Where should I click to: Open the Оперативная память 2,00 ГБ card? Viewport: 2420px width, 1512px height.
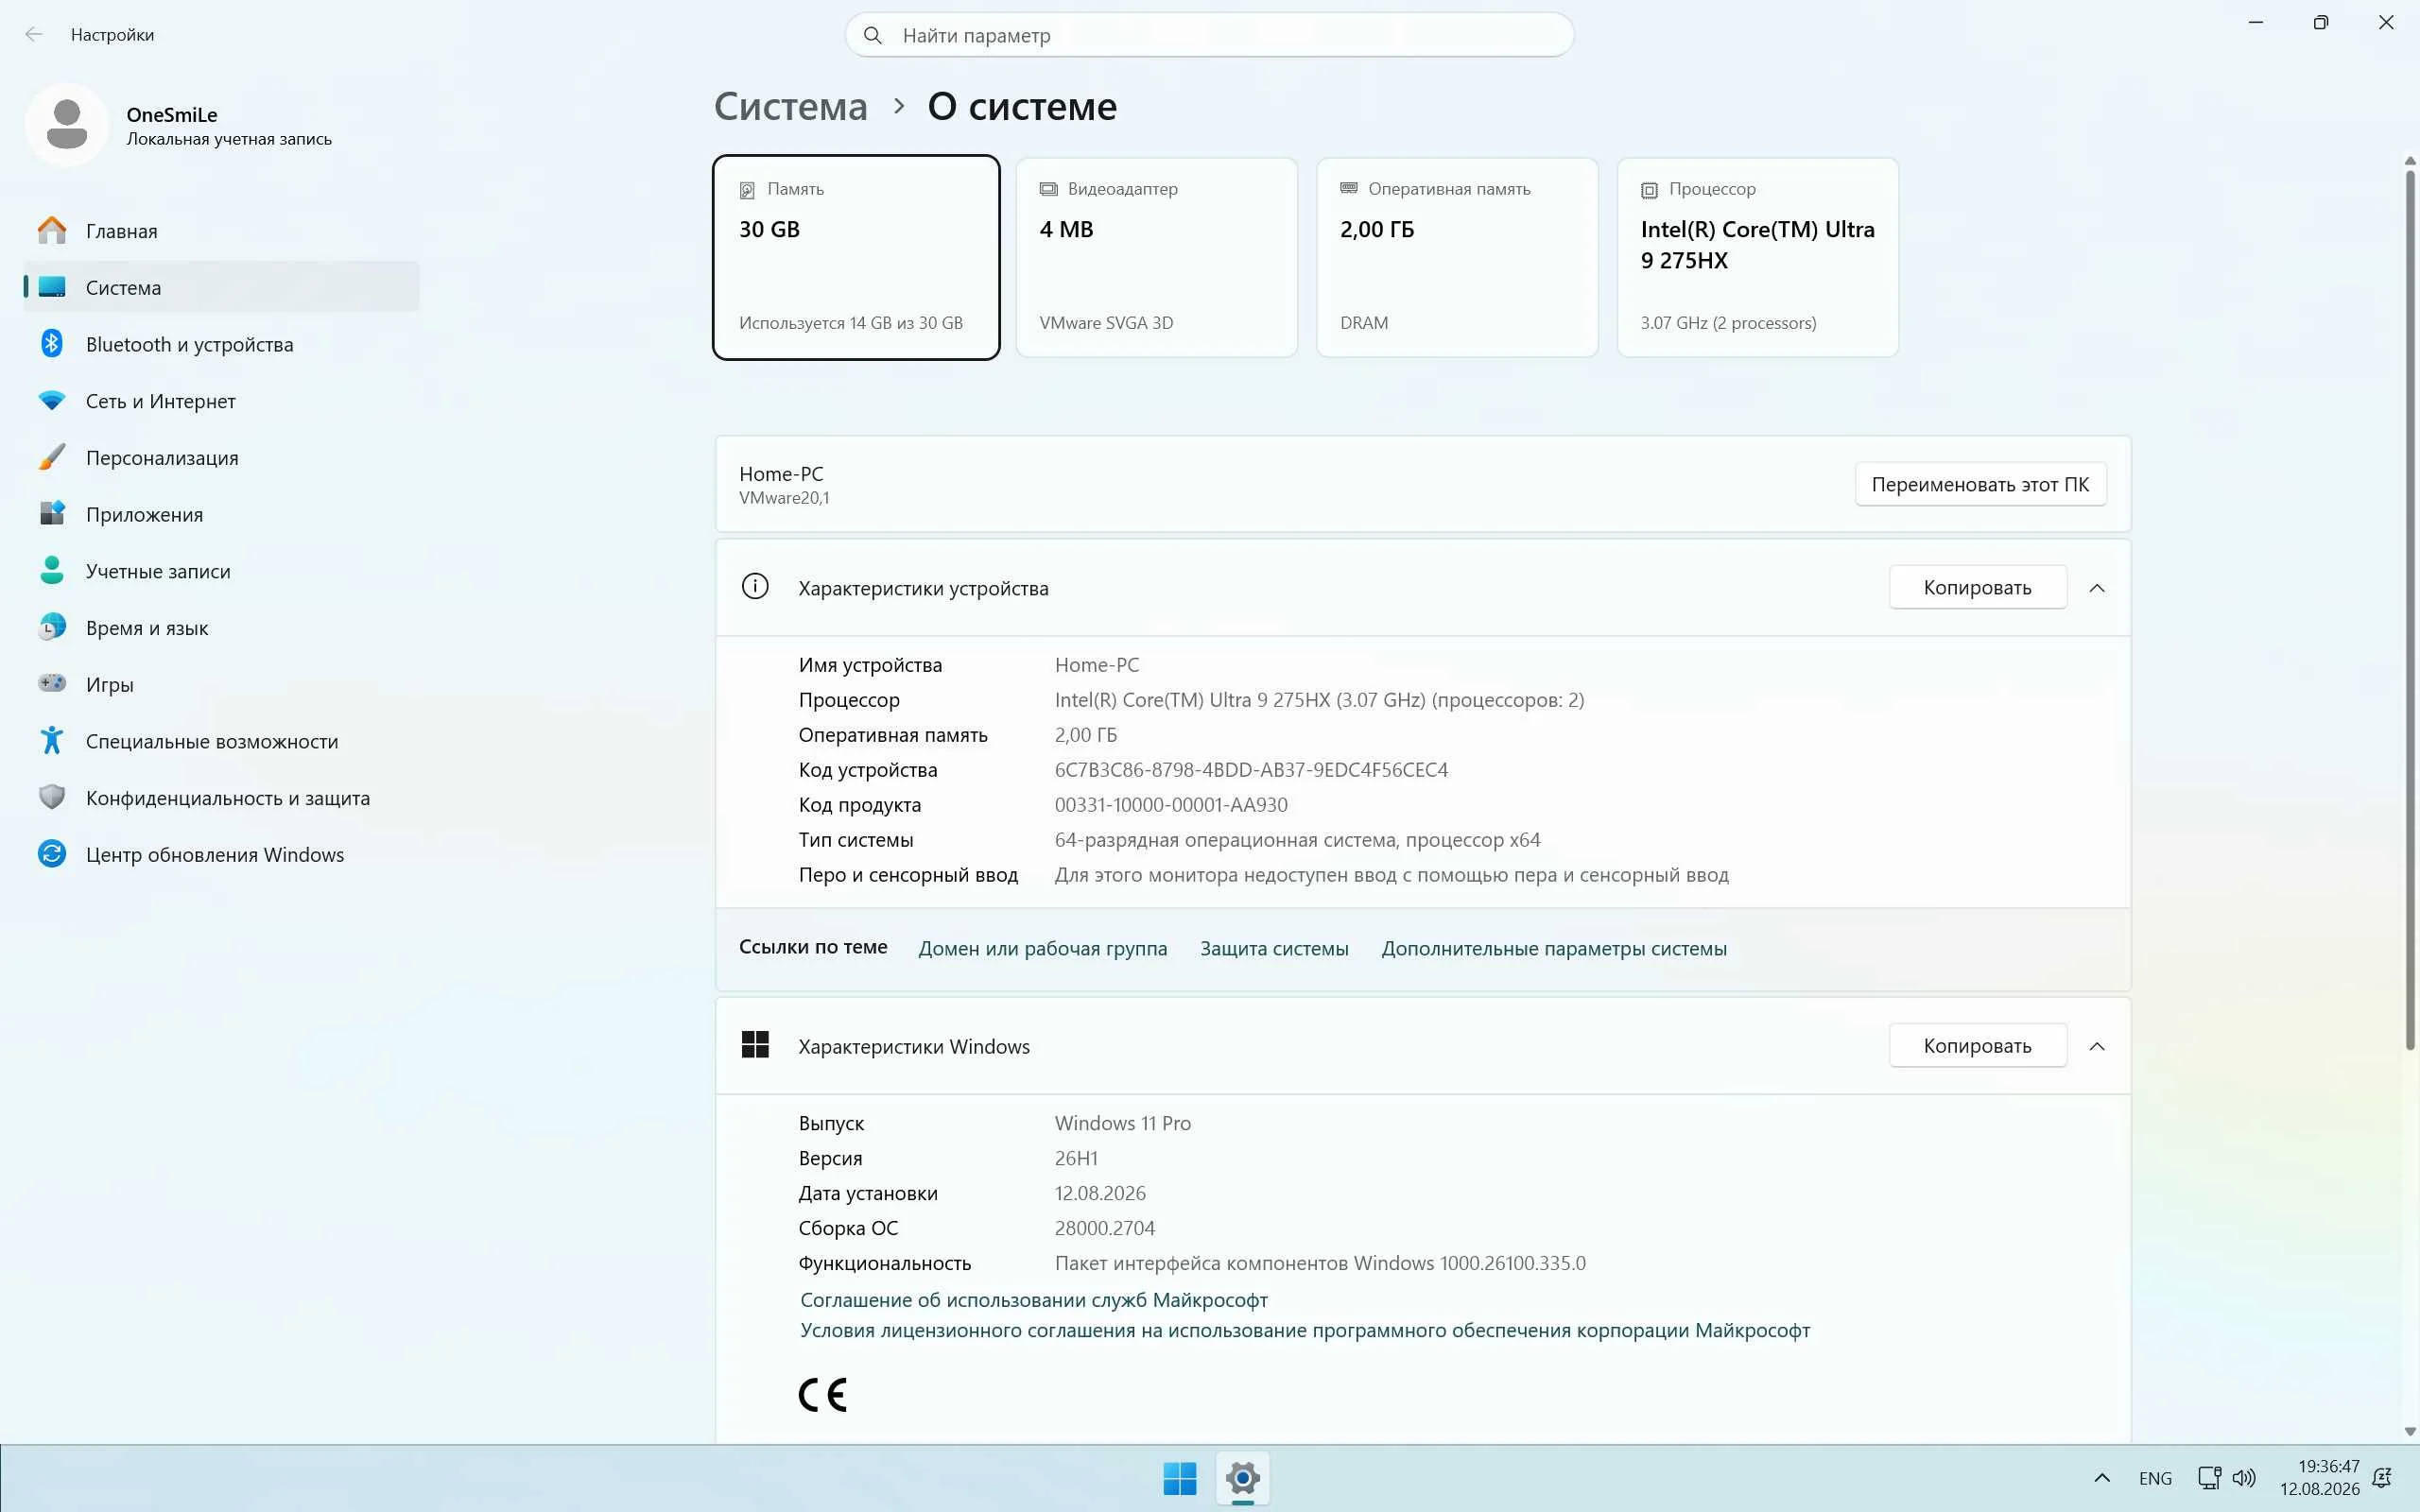(x=1457, y=257)
